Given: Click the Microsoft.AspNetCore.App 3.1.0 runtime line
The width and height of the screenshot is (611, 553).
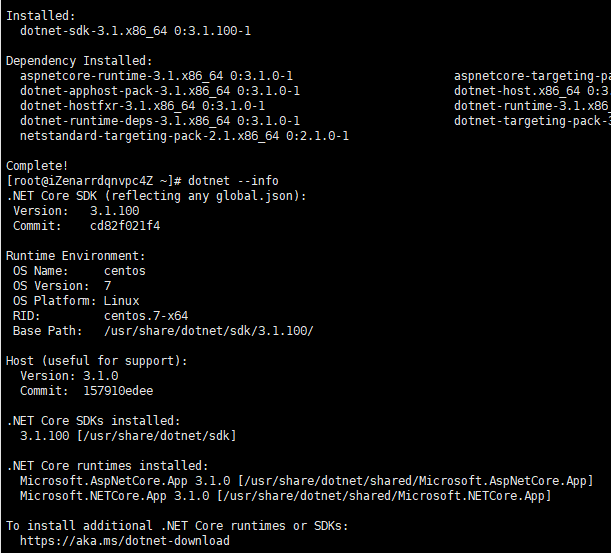Looking at the screenshot, I should point(307,481).
